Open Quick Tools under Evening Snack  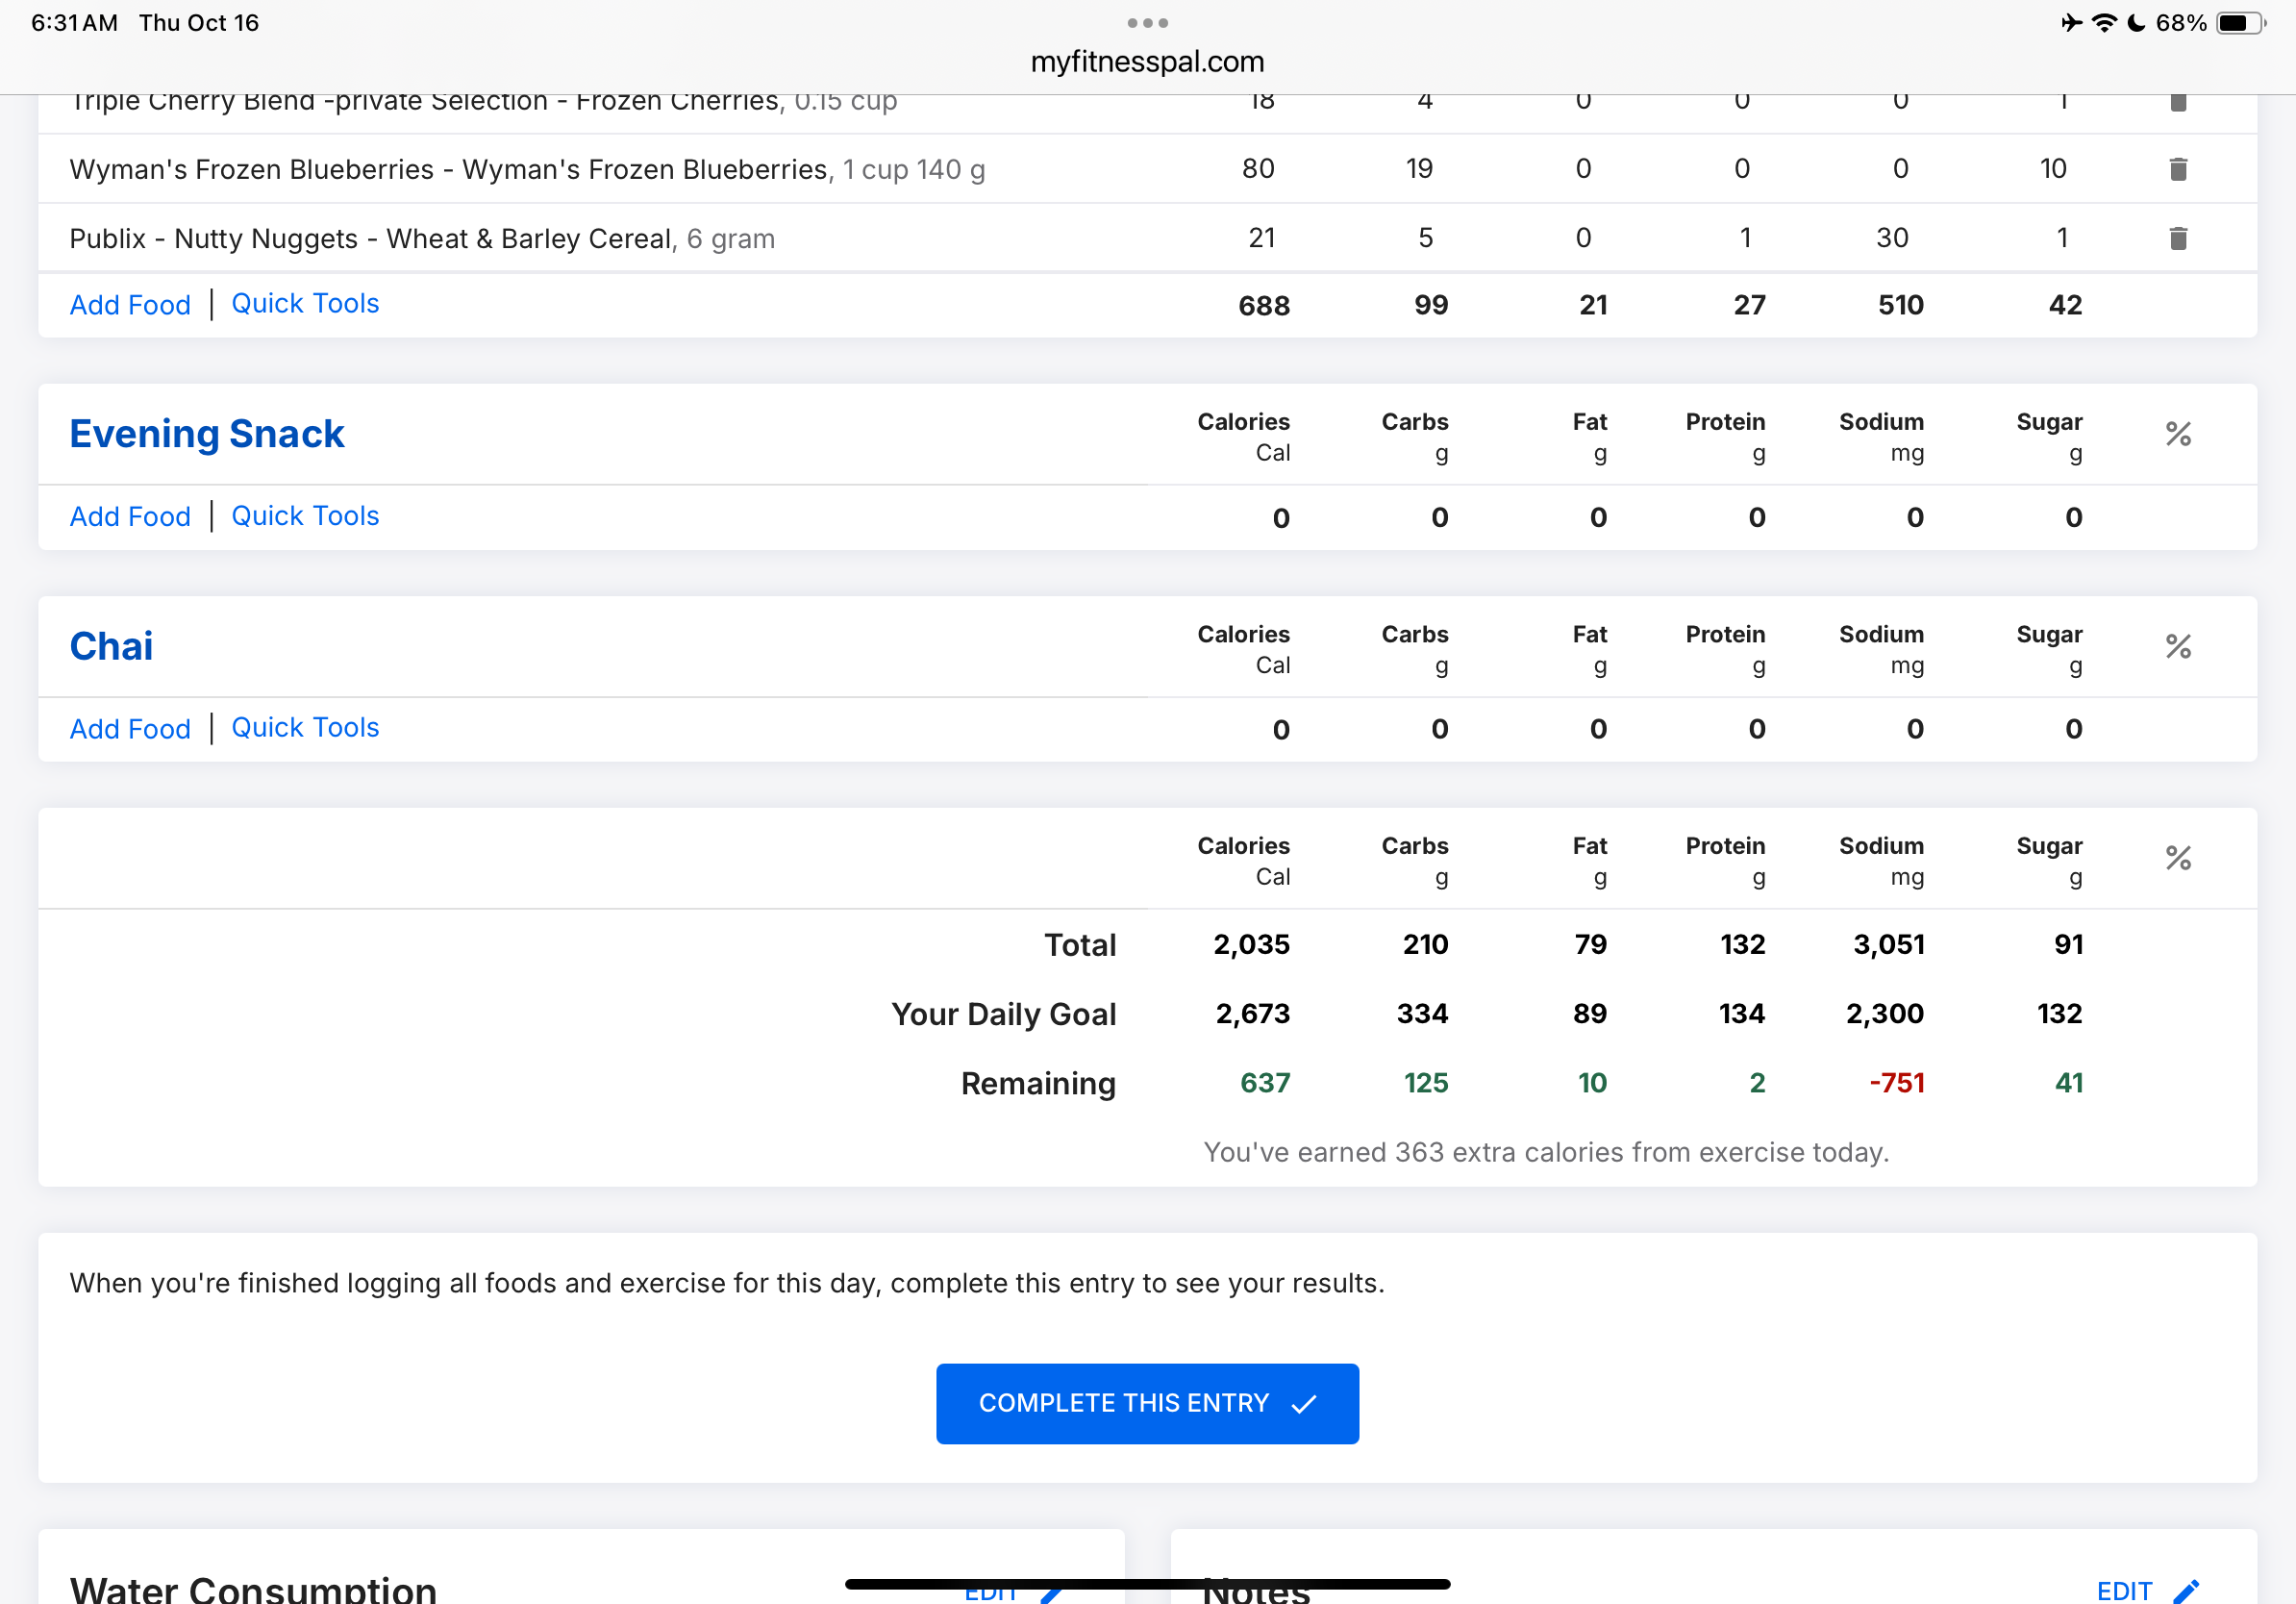click(x=305, y=516)
